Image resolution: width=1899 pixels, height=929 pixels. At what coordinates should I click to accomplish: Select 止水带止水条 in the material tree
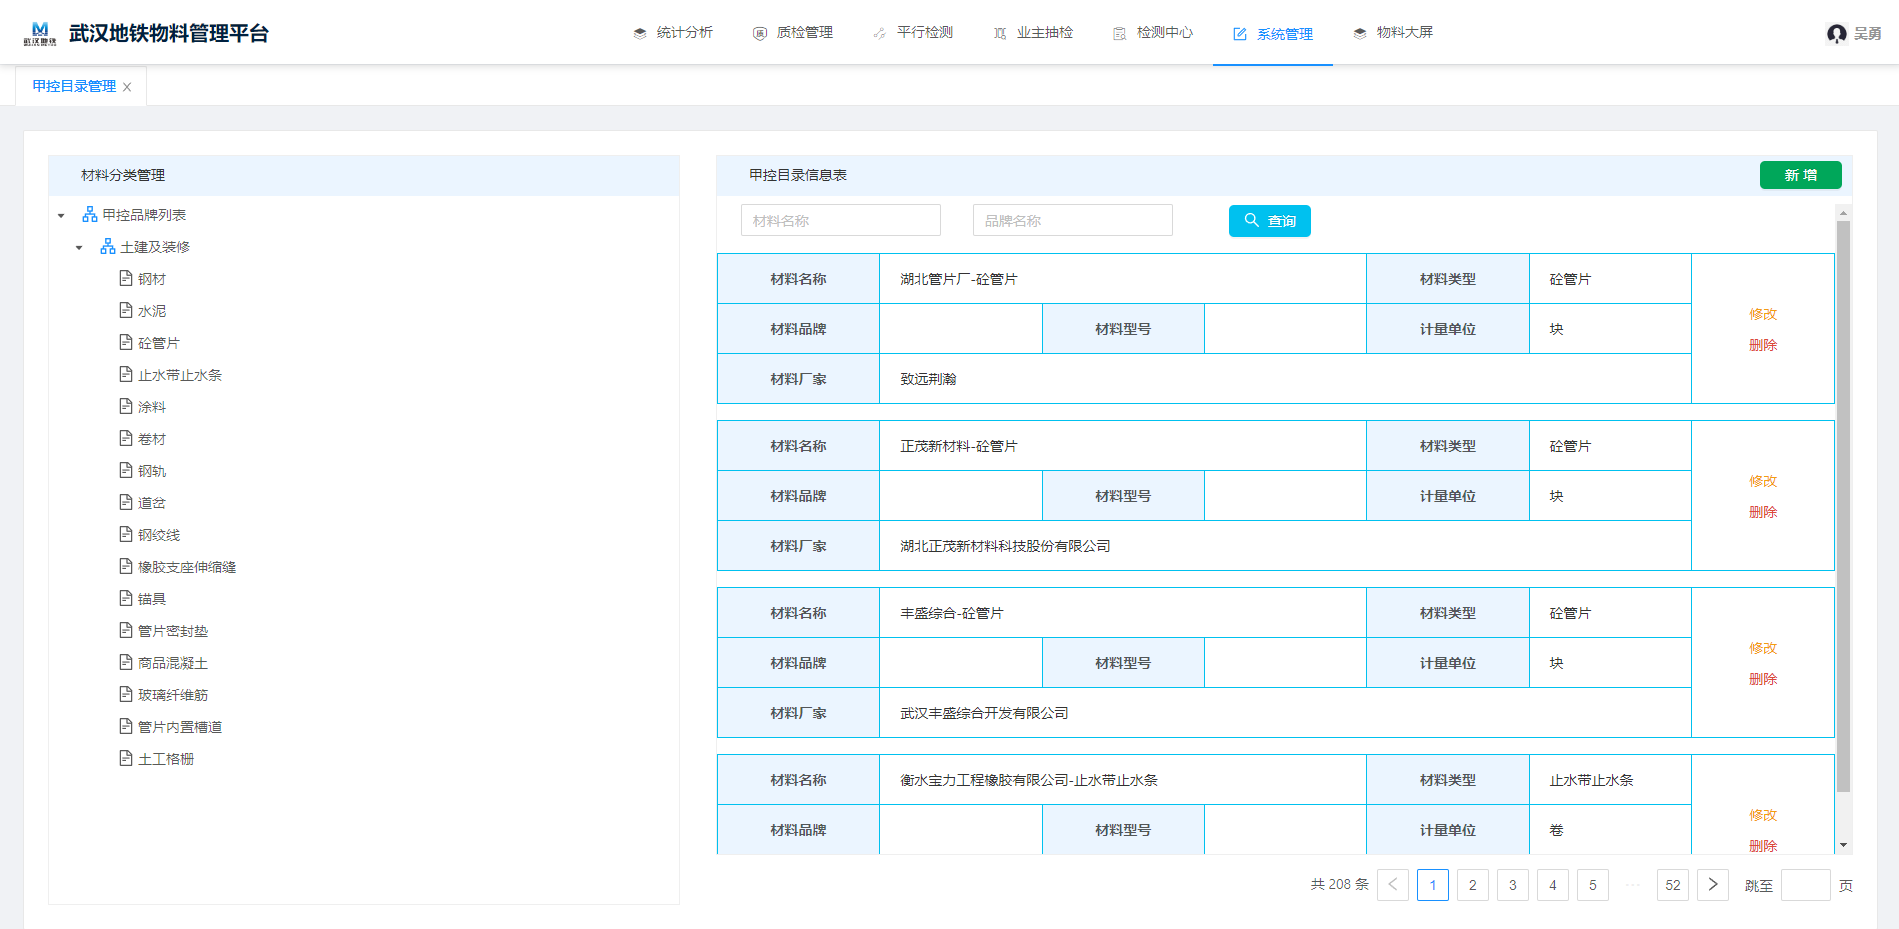pos(180,375)
